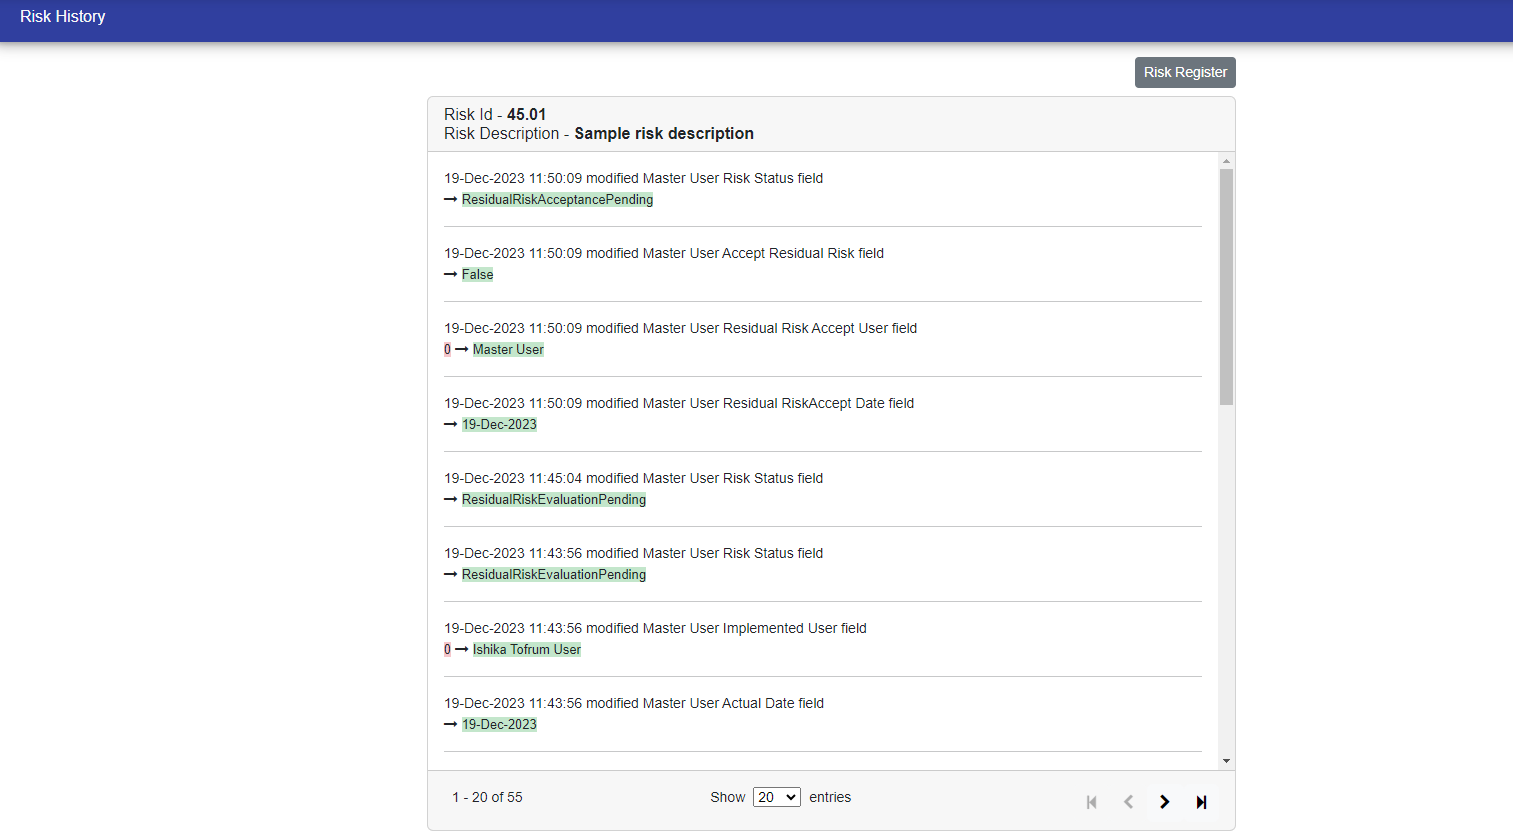
Task: Click the '1 - 20 of 55' record count
Action: [487, 797]
